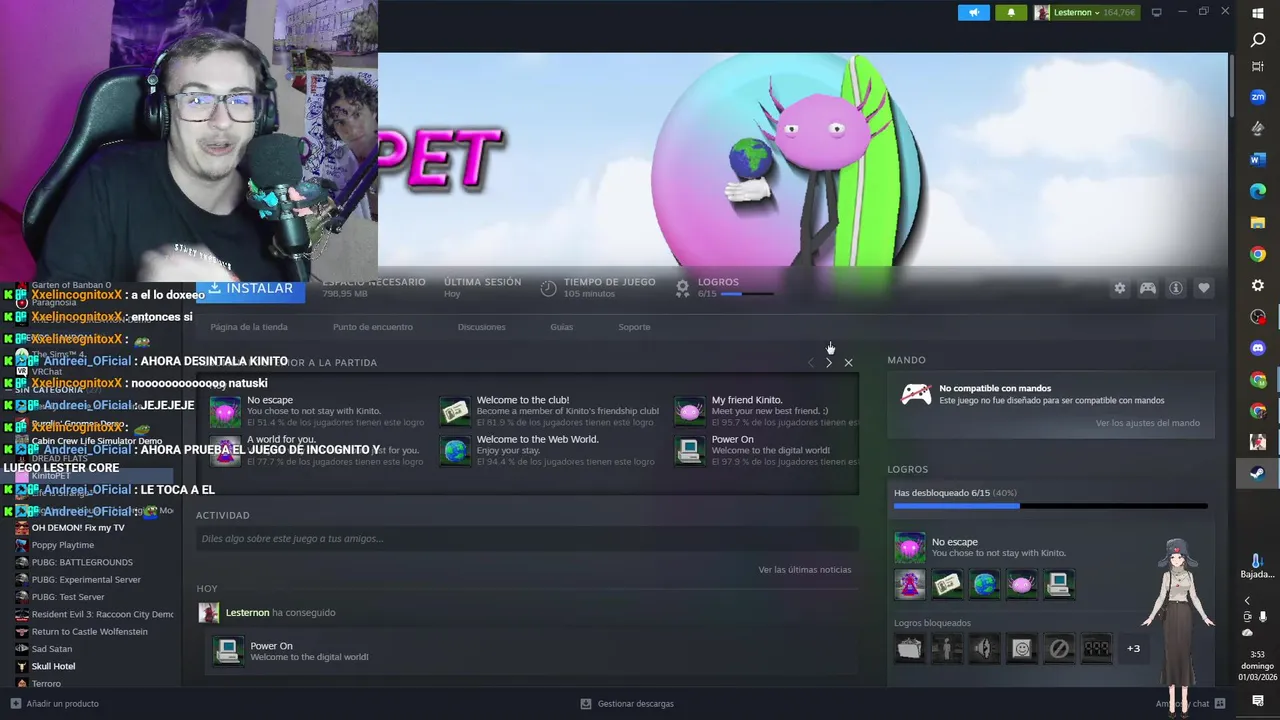Image resolution: width=1280 pixels, height=720 pixels.
Task: Click the achievements progress bar
Action: [1050, 506]
